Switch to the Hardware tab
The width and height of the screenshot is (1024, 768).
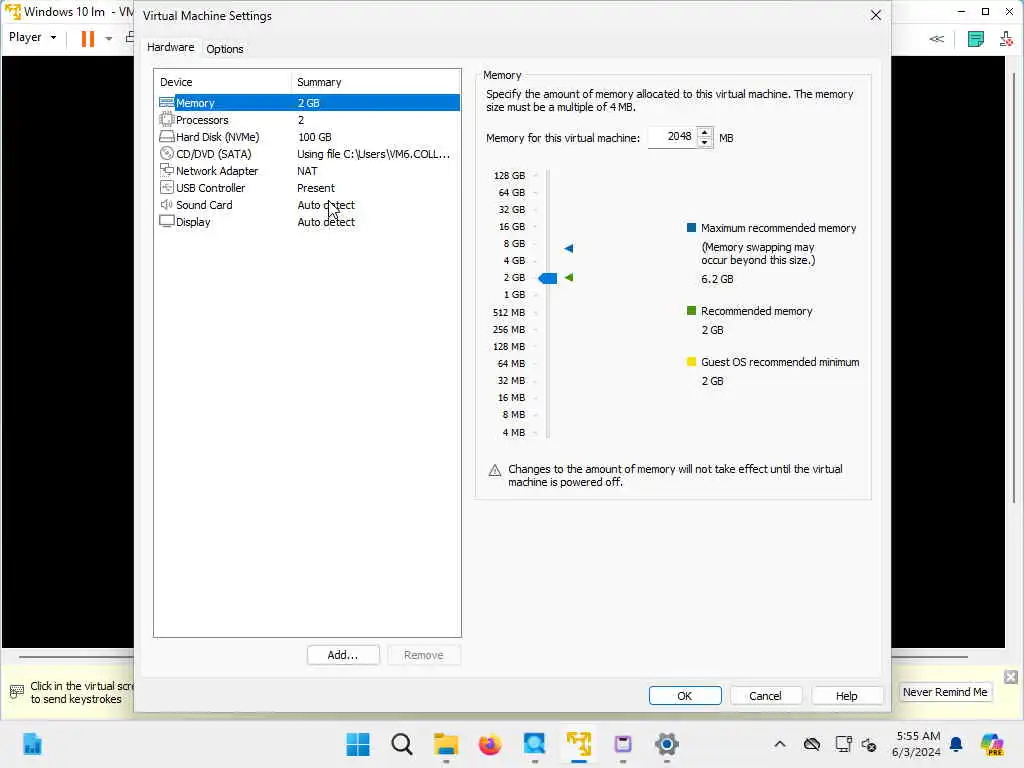(x=170, y=47)
